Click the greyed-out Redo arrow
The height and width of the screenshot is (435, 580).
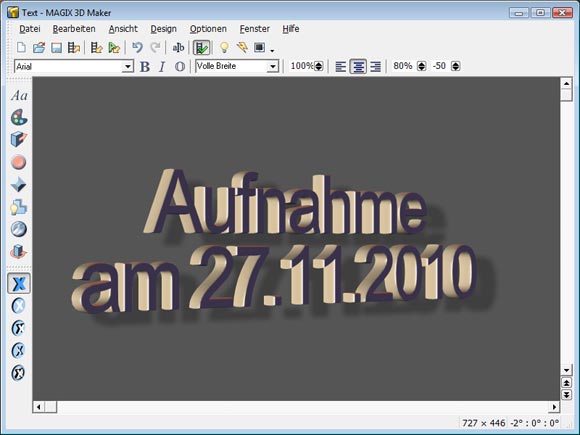(155, 47)
